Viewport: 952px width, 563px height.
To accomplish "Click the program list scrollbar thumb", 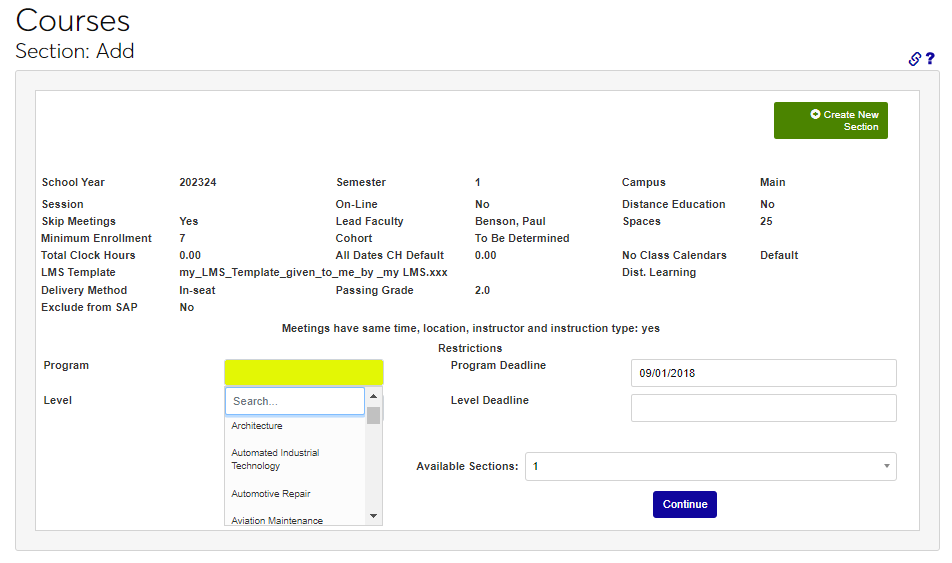I will click(374, 415).
